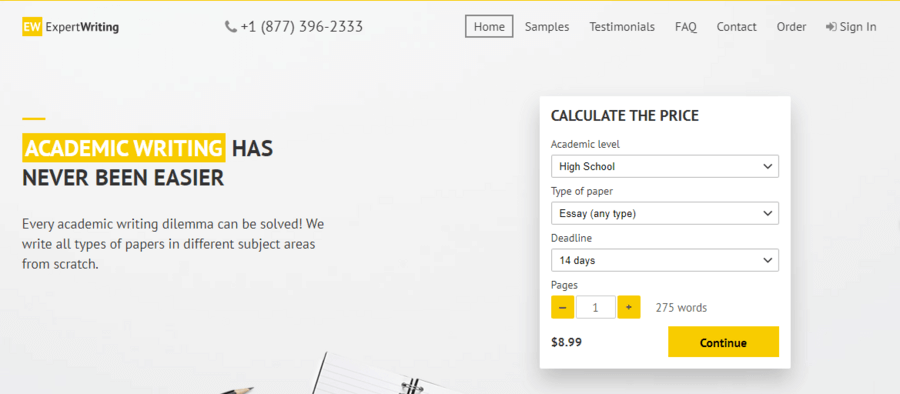This screenshot has width=900, height=394.
Task: Open the Order page link
Action: (792, 27)
